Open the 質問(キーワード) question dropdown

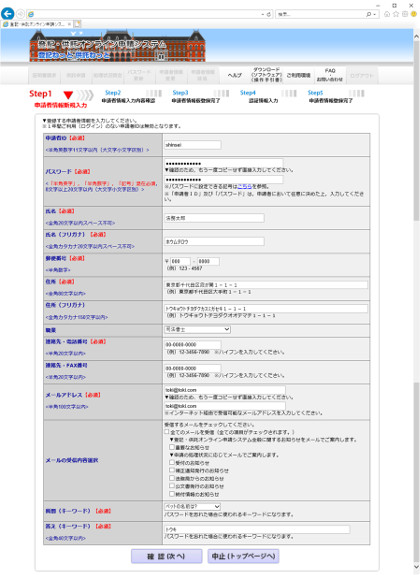[x=192, y=506]
